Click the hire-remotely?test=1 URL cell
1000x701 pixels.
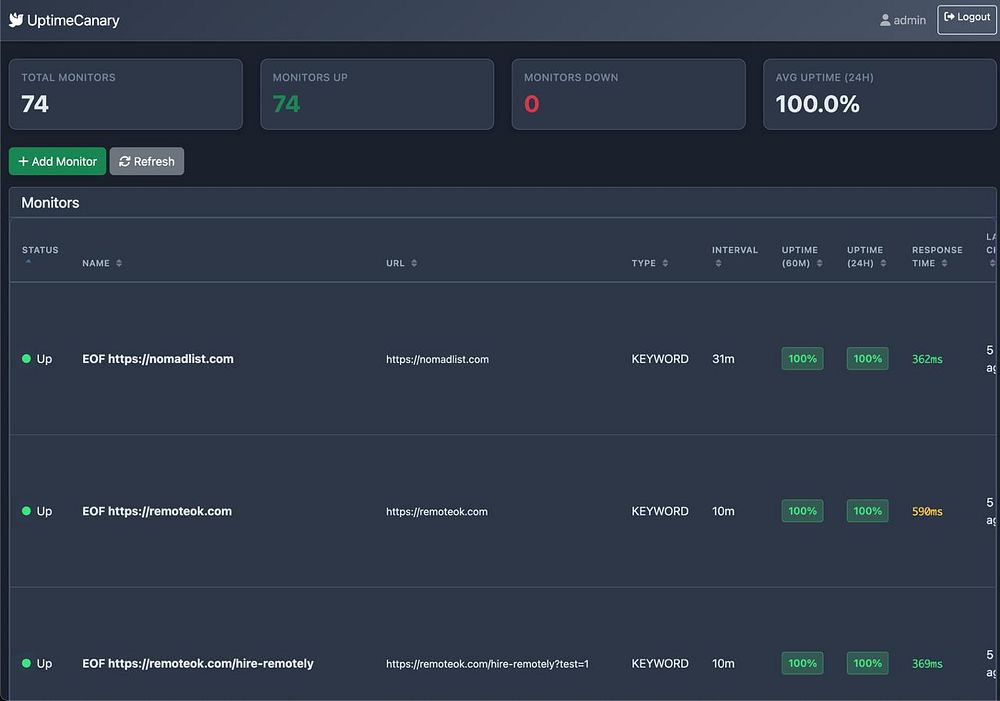pos(487,665)
